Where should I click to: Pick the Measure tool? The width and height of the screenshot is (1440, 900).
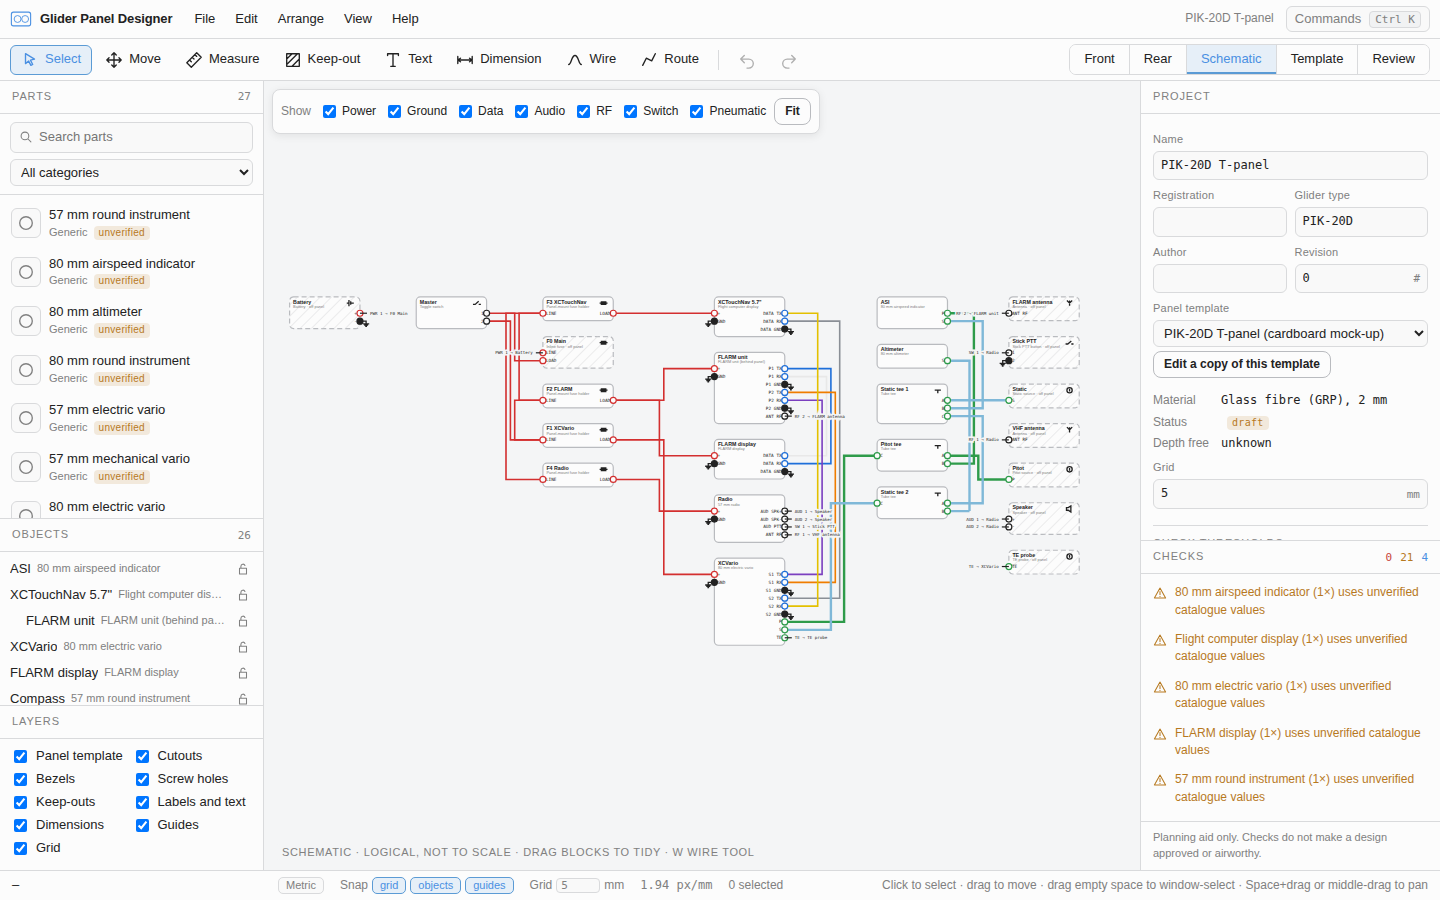(222, 60)
